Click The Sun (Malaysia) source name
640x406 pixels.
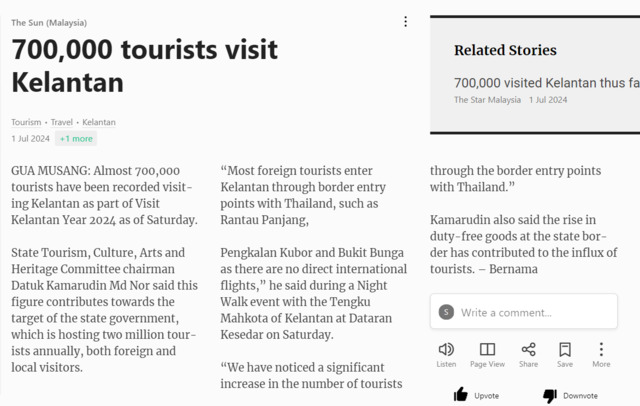[x=49, y=22]
